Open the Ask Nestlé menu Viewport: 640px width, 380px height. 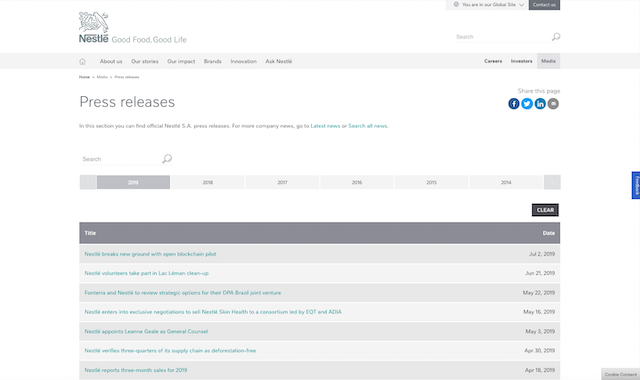click(279, 61)
